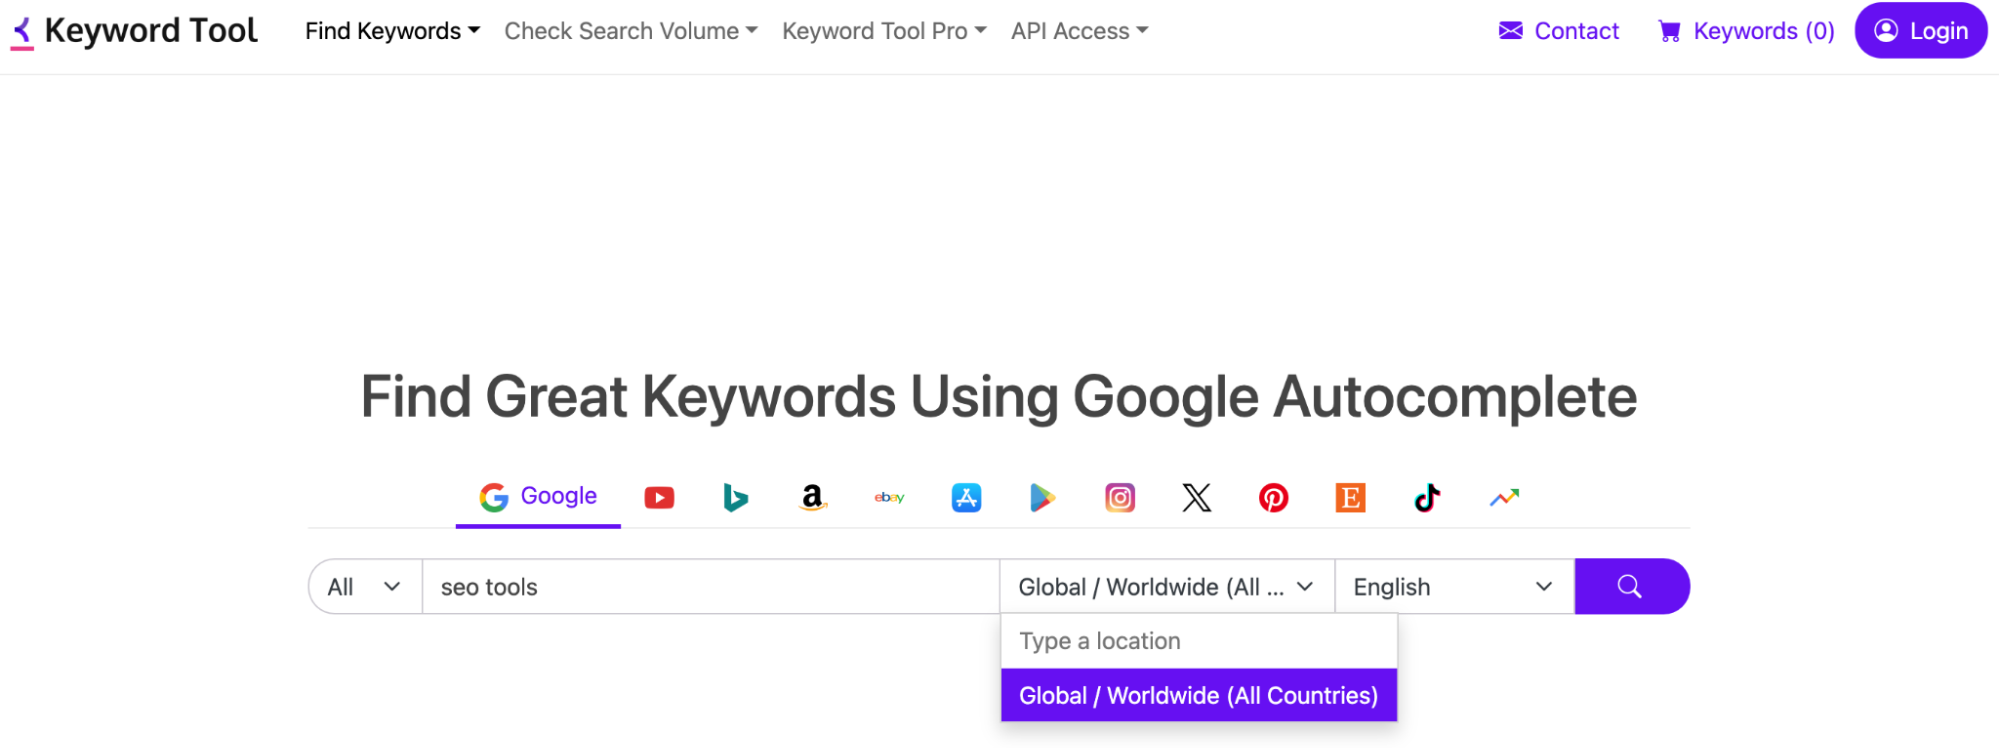Click the 'Type a location' search field
Viewport: 1999px width, 748px height.
1199,641
